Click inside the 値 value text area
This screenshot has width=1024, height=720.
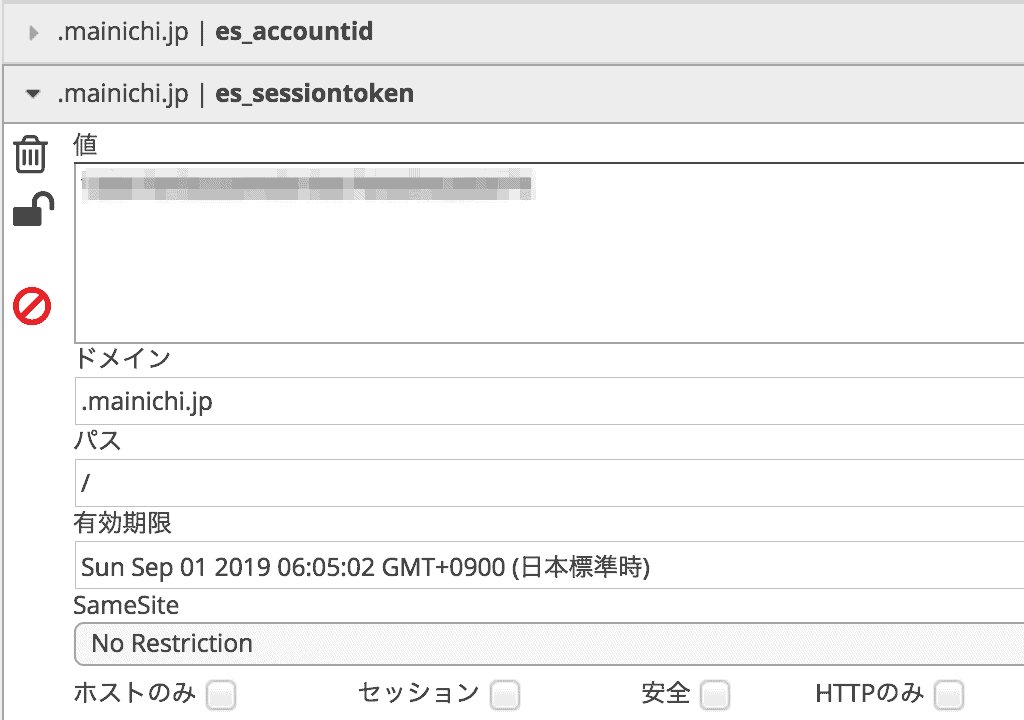[x=549, y=253]
